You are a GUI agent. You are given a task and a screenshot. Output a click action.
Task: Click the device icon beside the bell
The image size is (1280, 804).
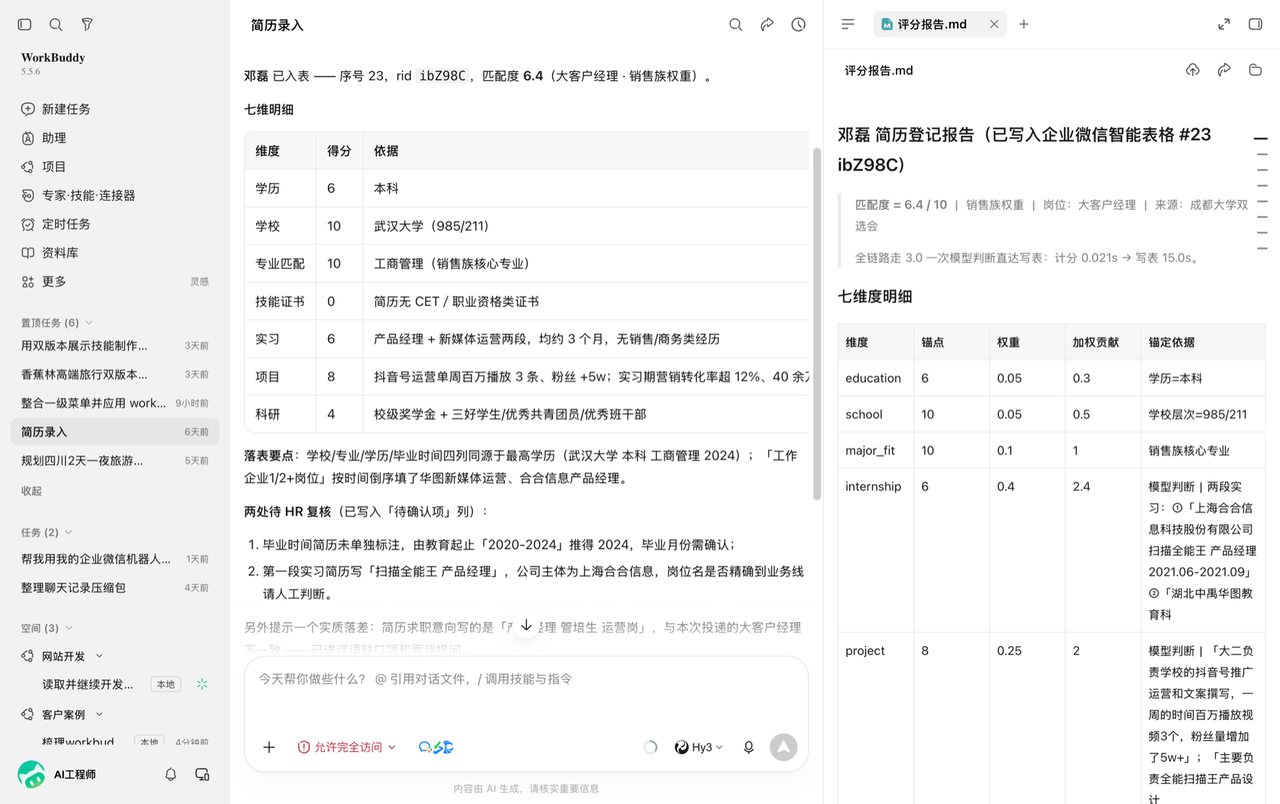[202, 774]
